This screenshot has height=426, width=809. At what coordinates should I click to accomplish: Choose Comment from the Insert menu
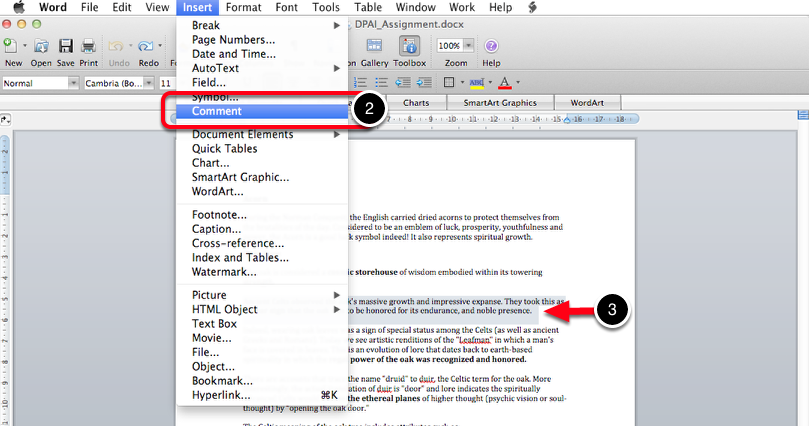(262, 111)
